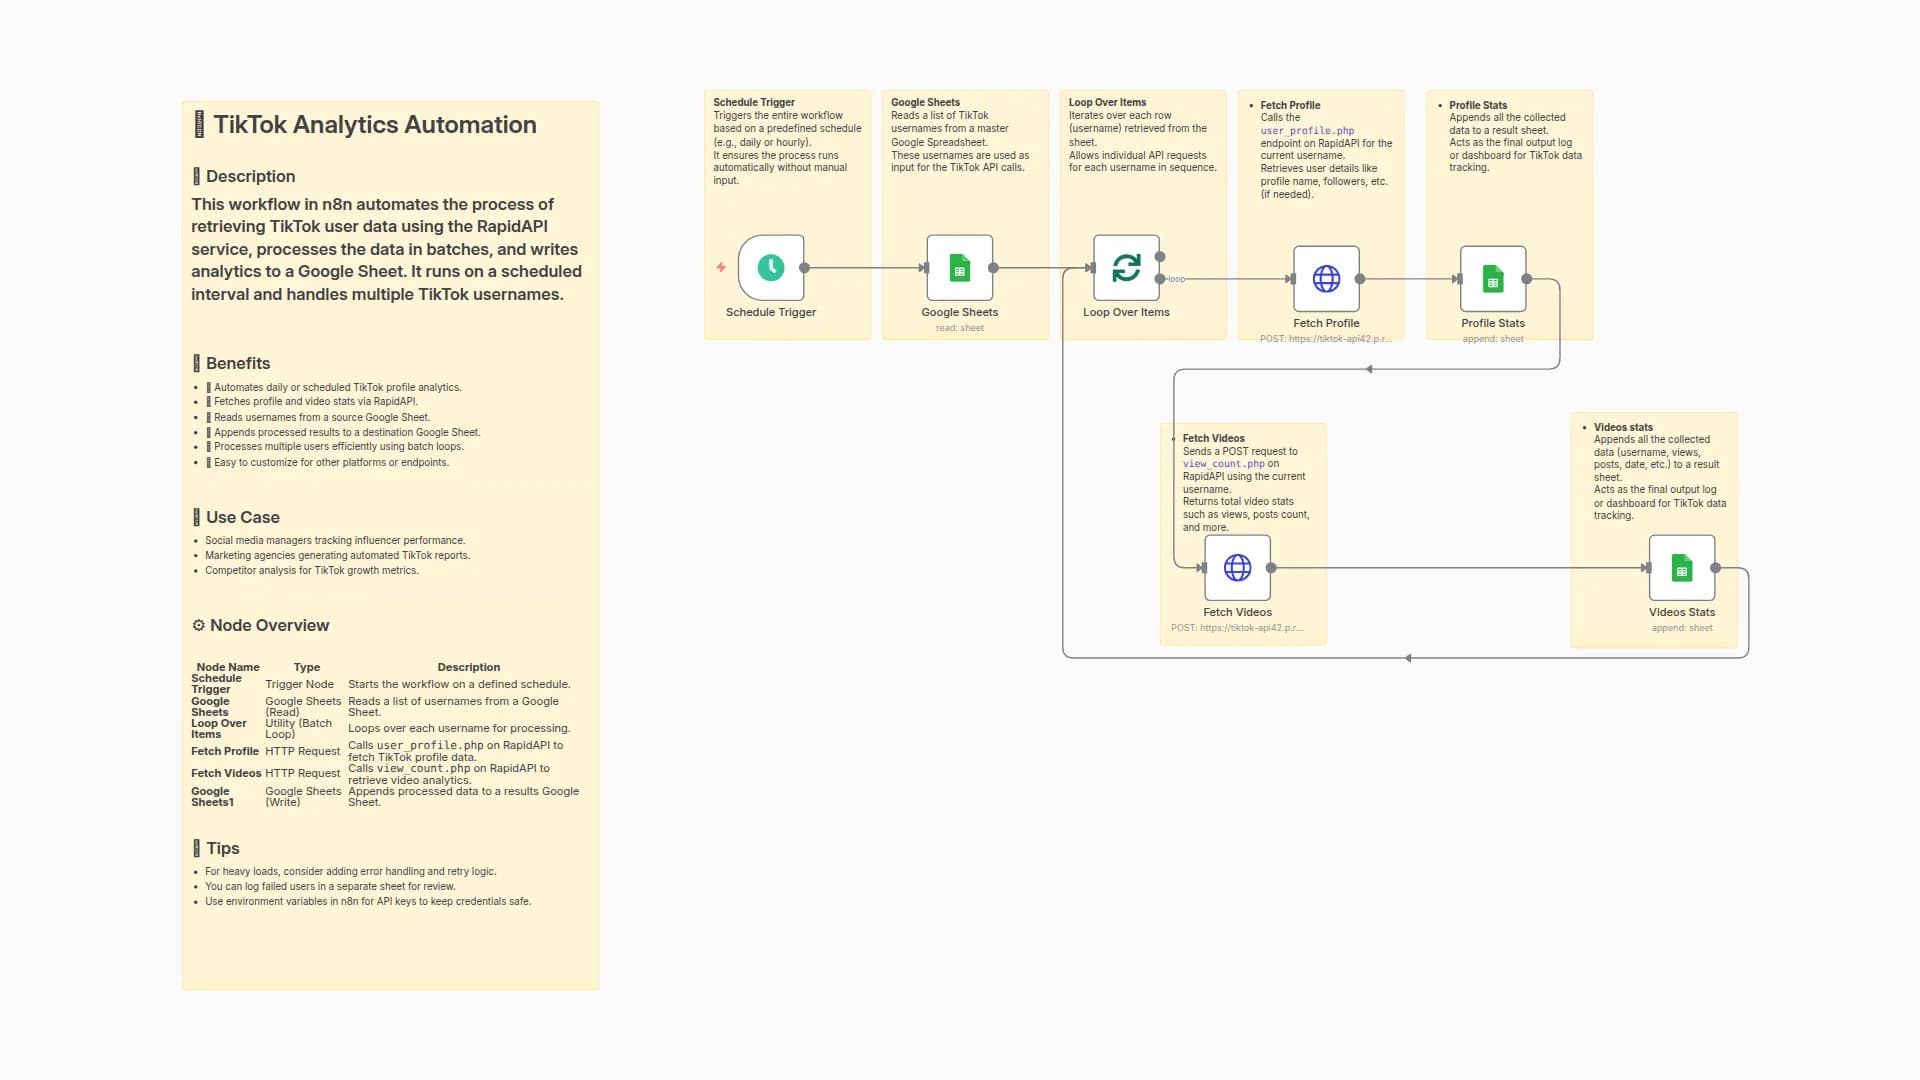
Task: Click the 'append: sheet' label under Videos Stats
Action: click(1682, 627)
